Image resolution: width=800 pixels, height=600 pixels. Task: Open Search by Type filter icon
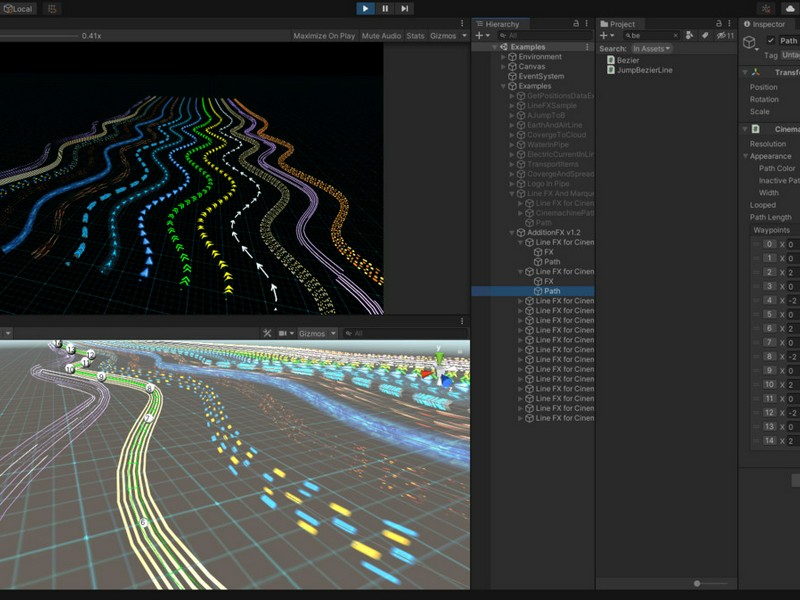pos(690,35)
